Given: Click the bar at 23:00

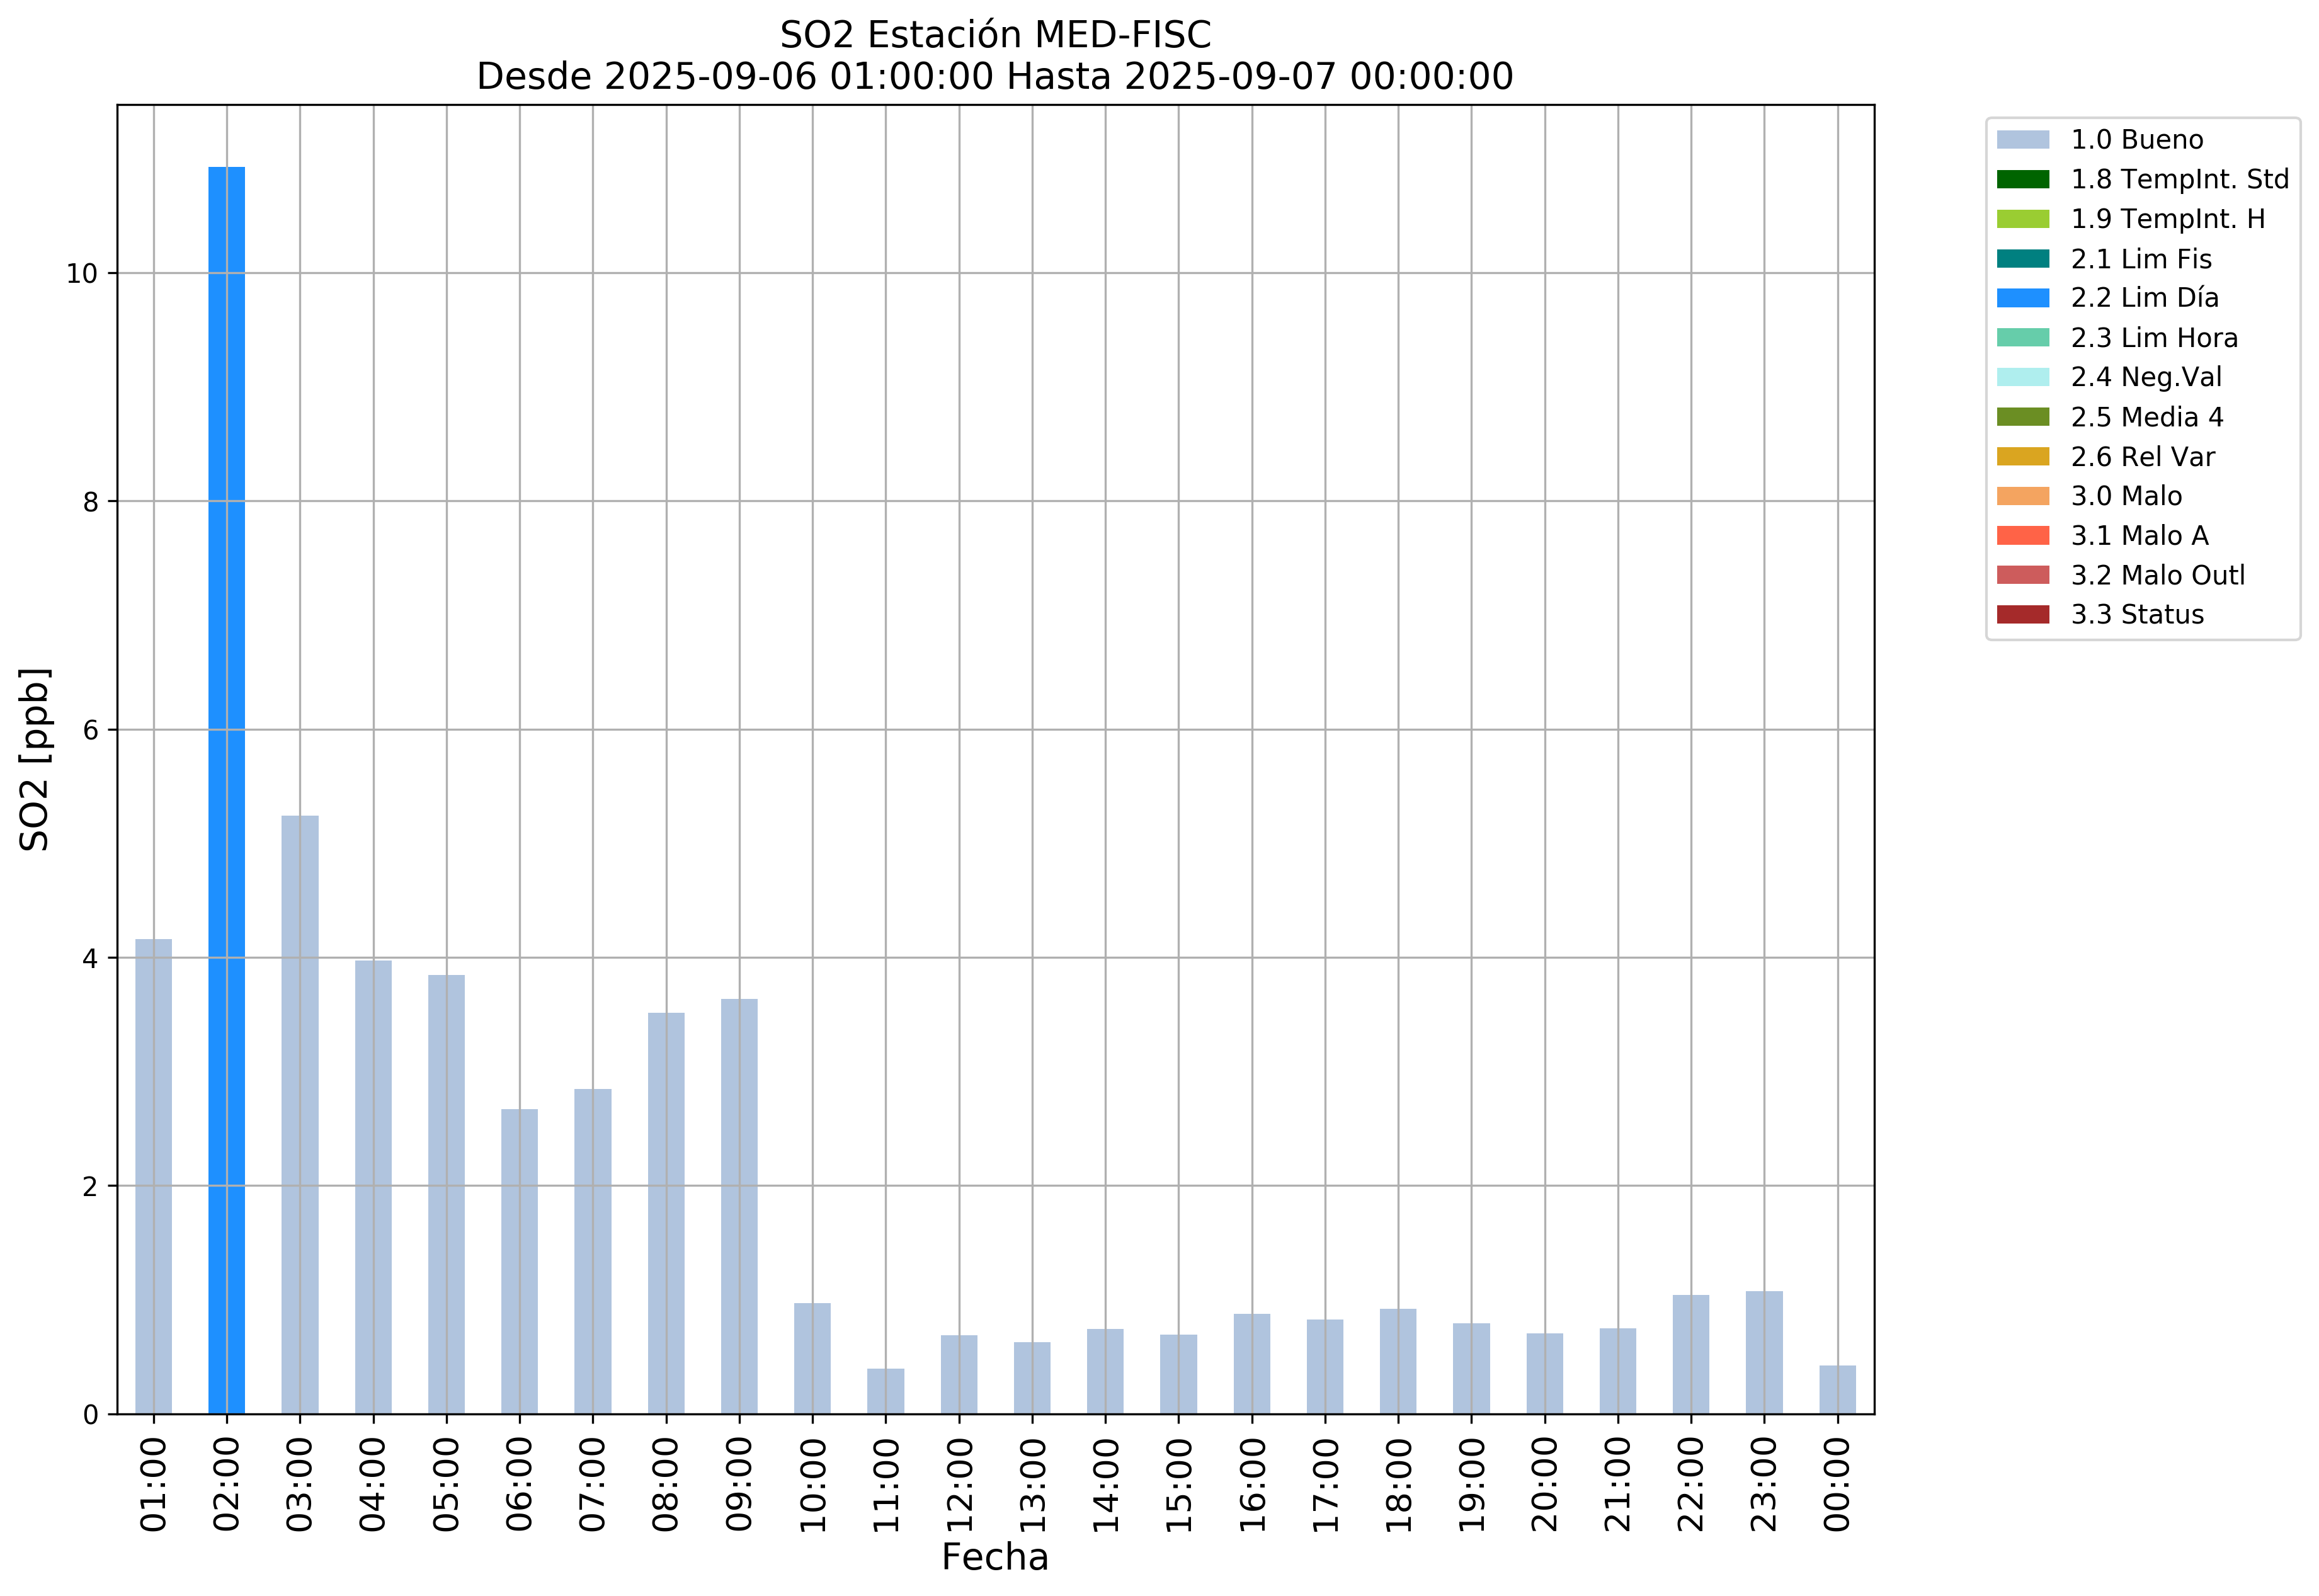Looking at the screenshot, I should pos(1764,1352).
